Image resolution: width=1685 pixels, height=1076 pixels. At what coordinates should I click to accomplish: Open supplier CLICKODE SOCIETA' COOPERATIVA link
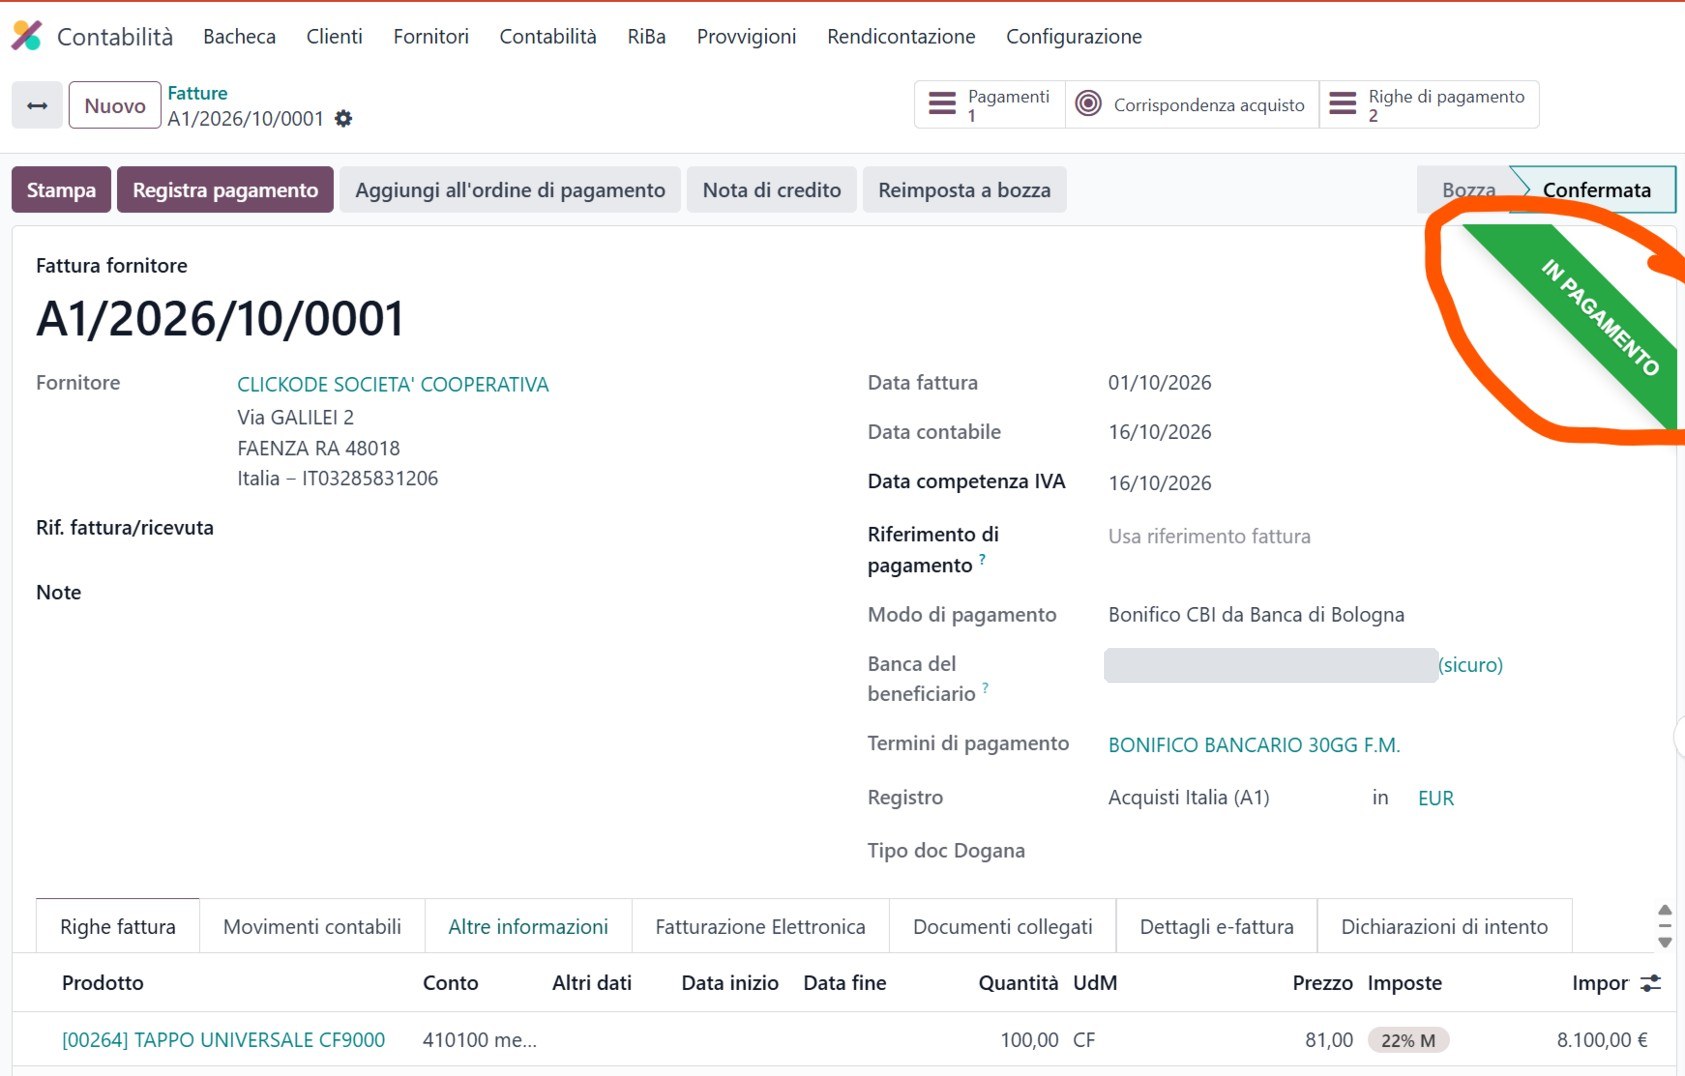[x=393, y=384]
